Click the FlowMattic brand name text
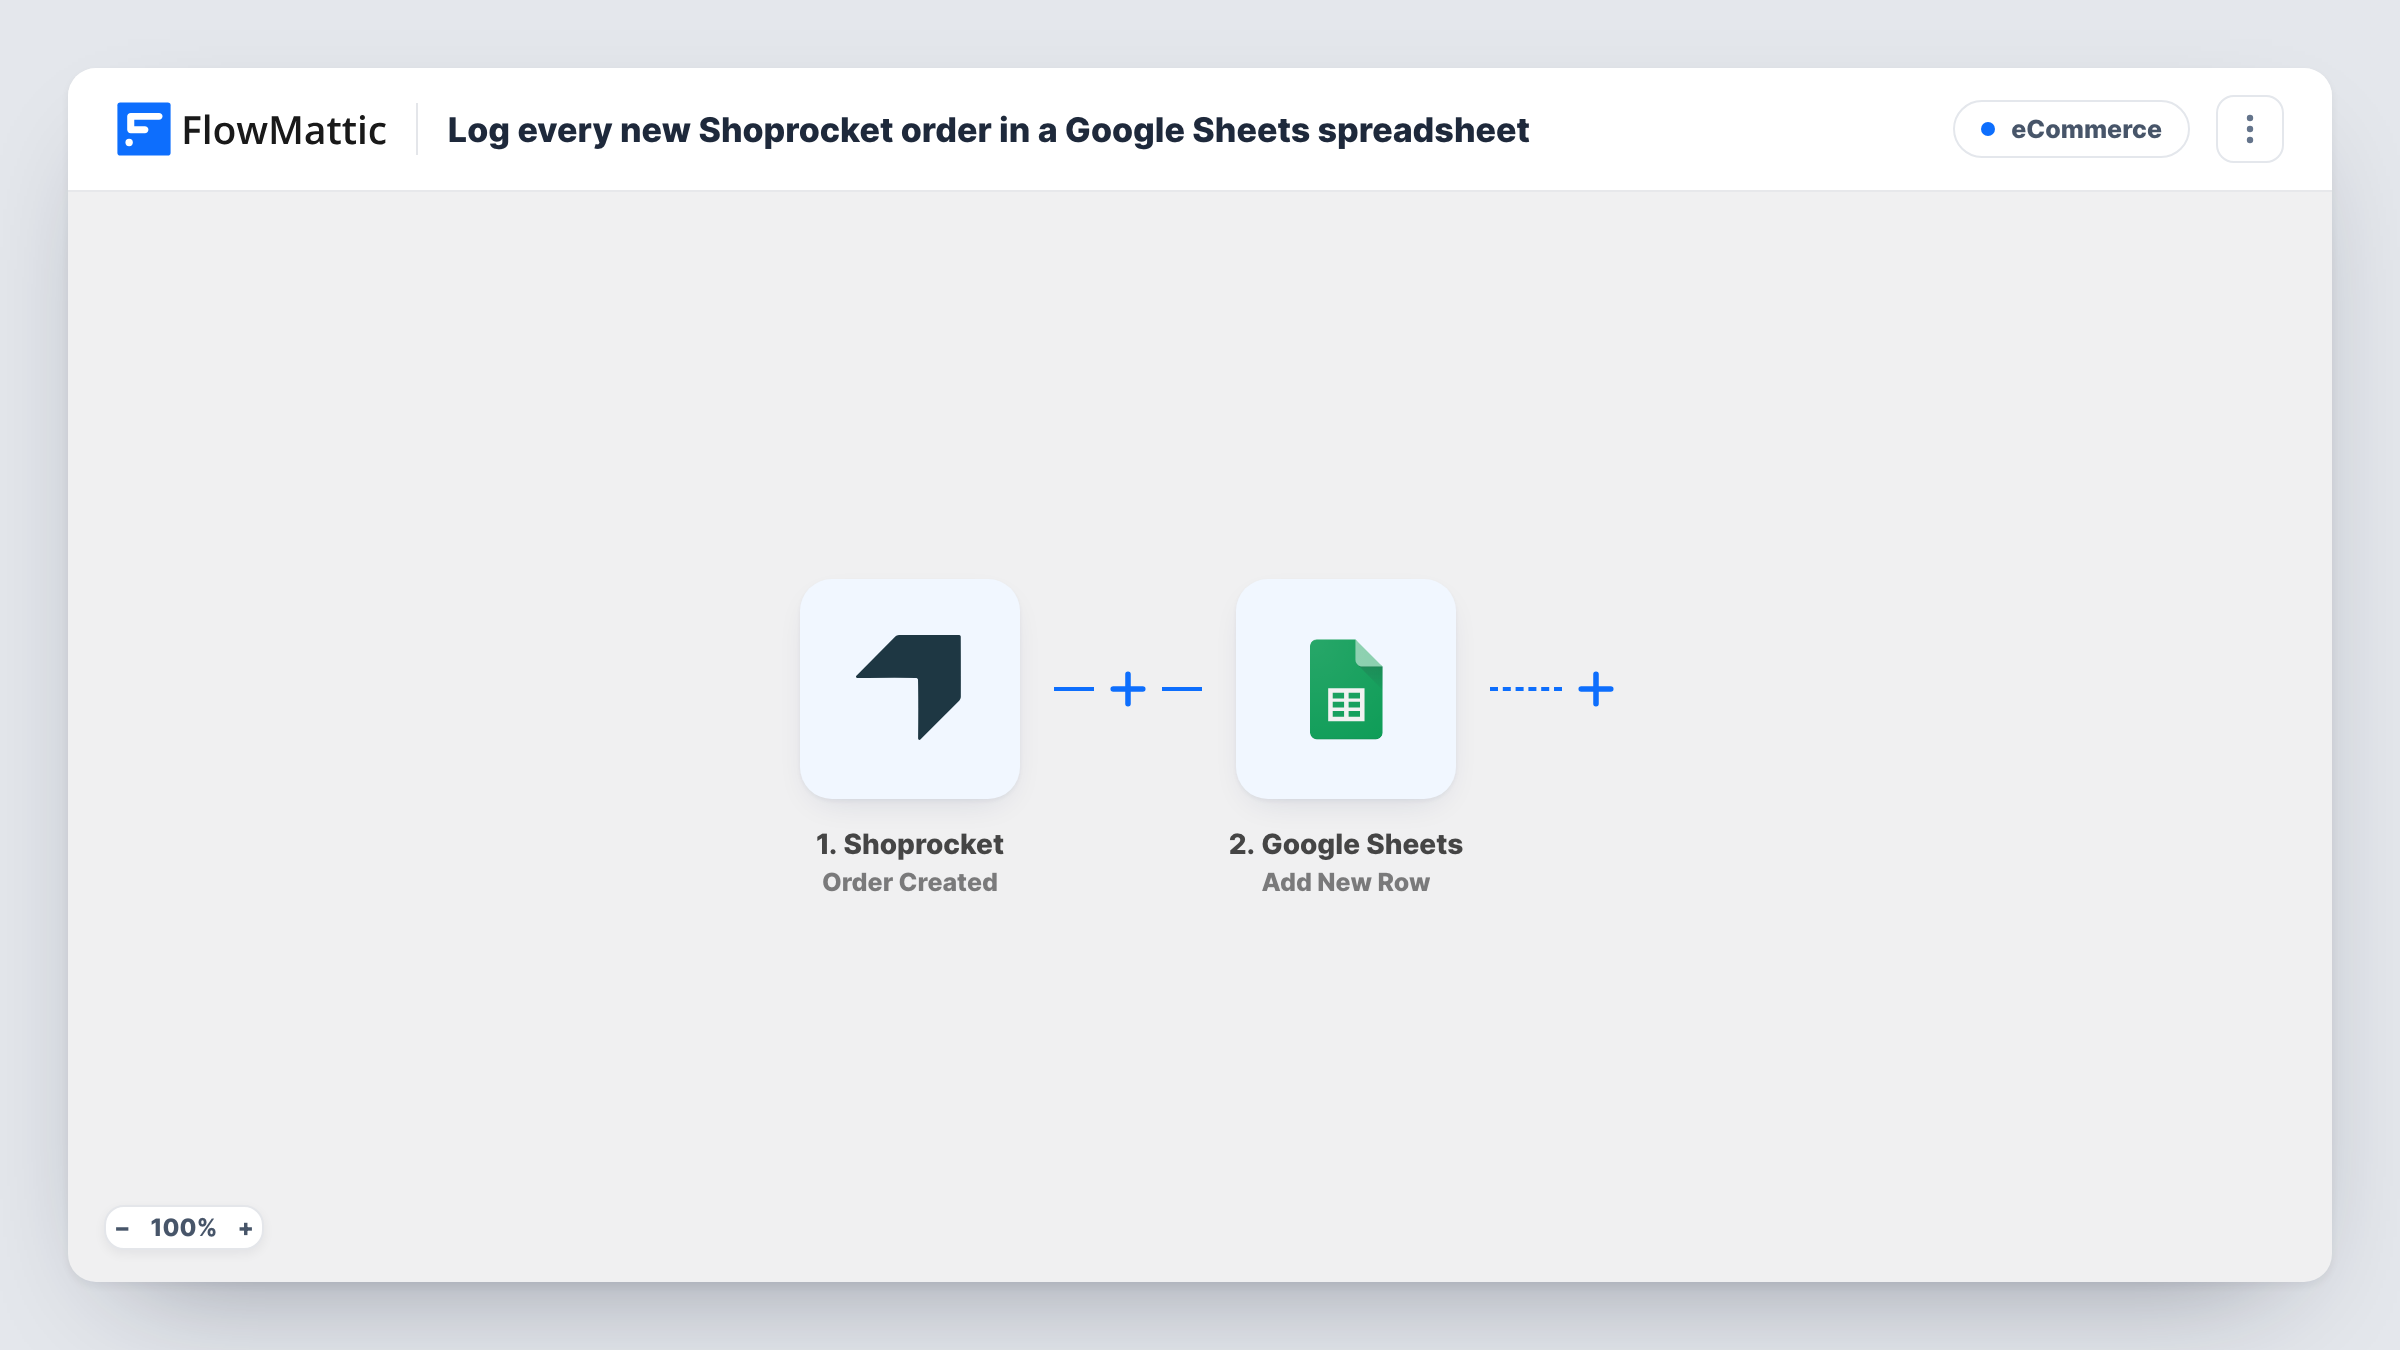The height and width of the screenshot is (1350, 2400). pos(284,130)
